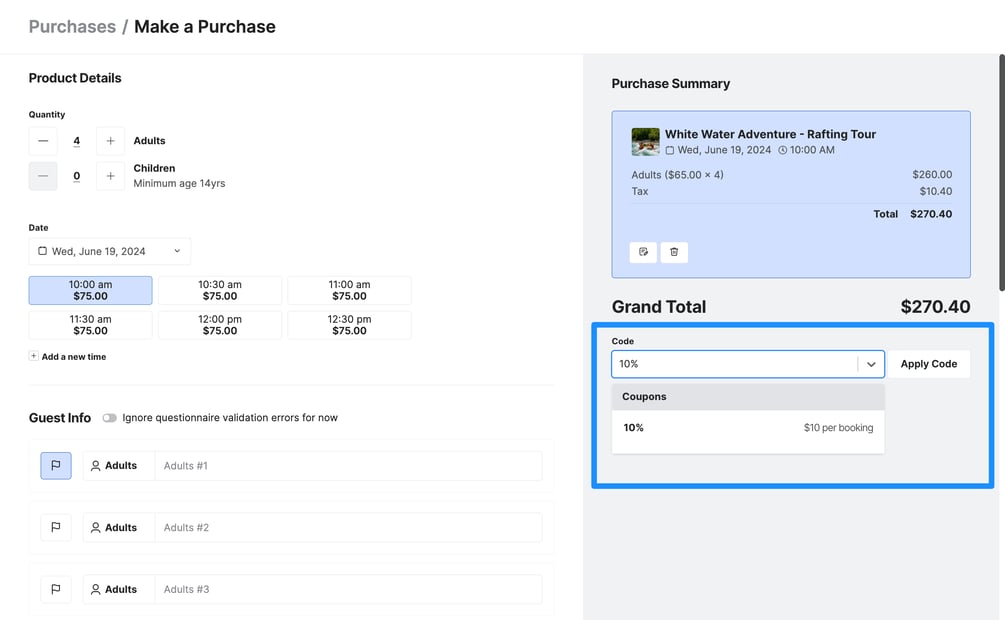
Task: Open the Code dropdown with the chevron
Action: tap(871, 364)
